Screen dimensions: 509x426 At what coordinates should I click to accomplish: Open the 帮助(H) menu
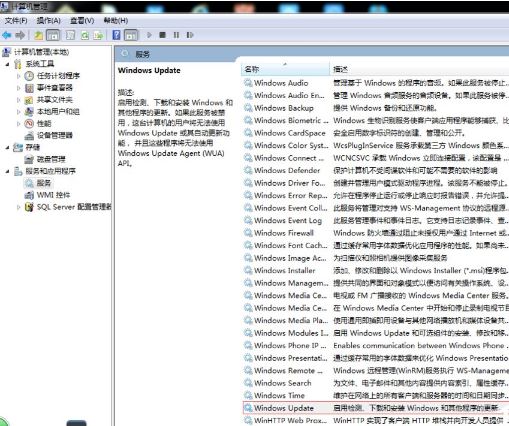tap(116, 21)
